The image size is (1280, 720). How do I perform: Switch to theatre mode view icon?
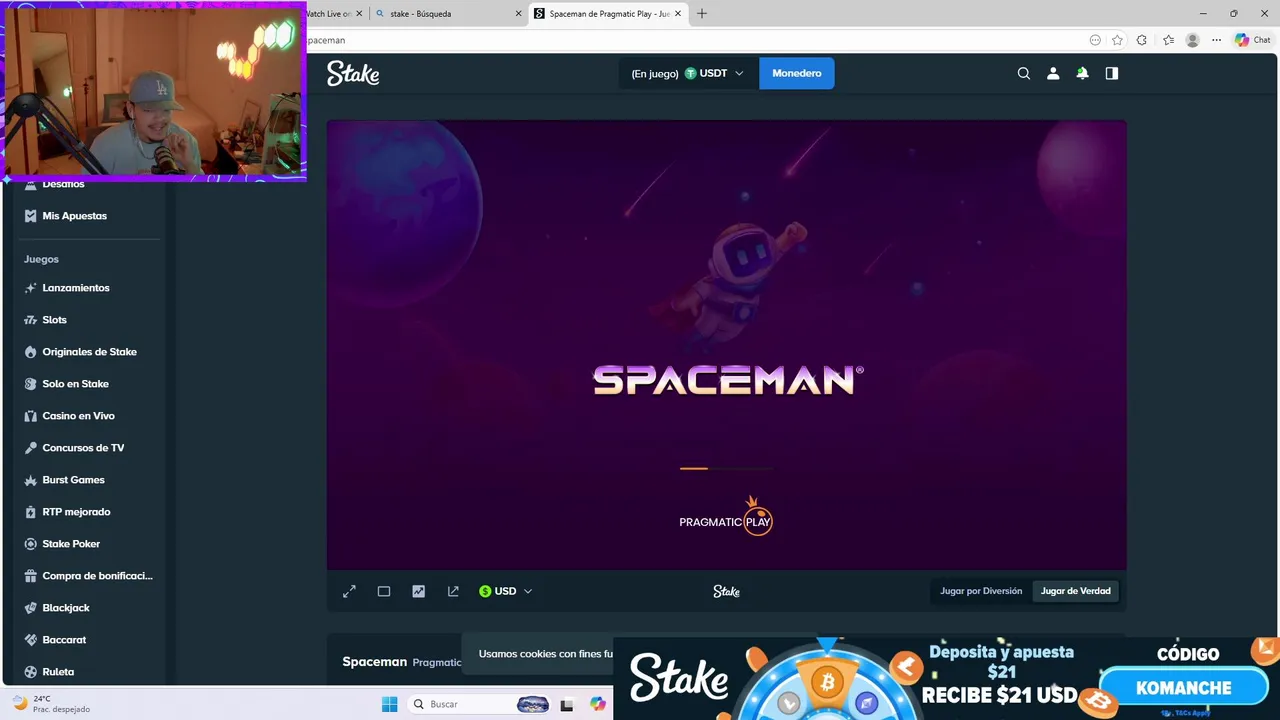(x=384, y=591)
